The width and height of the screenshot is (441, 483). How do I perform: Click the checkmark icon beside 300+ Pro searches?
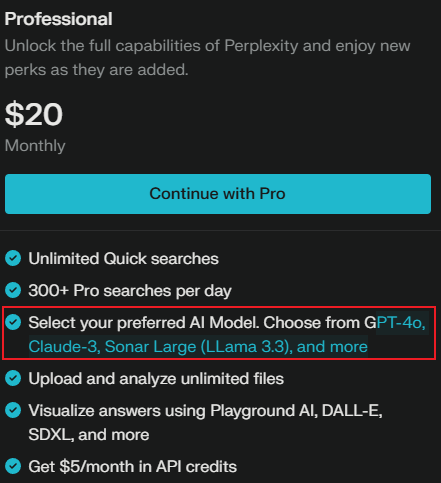13,290
